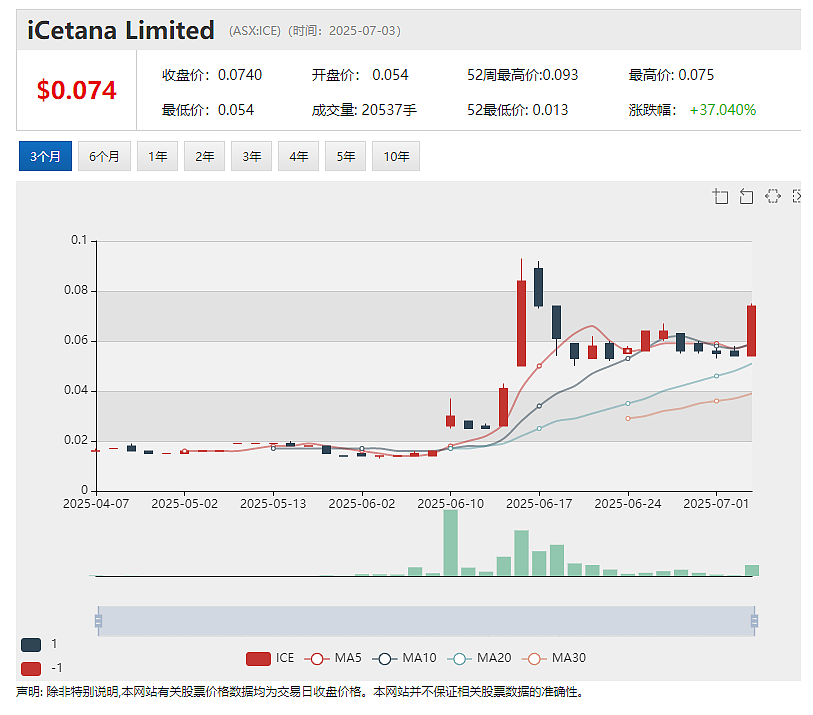The image size is (813, 715).
Task: Click the 52周最高价 0.093 text
Action: (x=523, y=75)
